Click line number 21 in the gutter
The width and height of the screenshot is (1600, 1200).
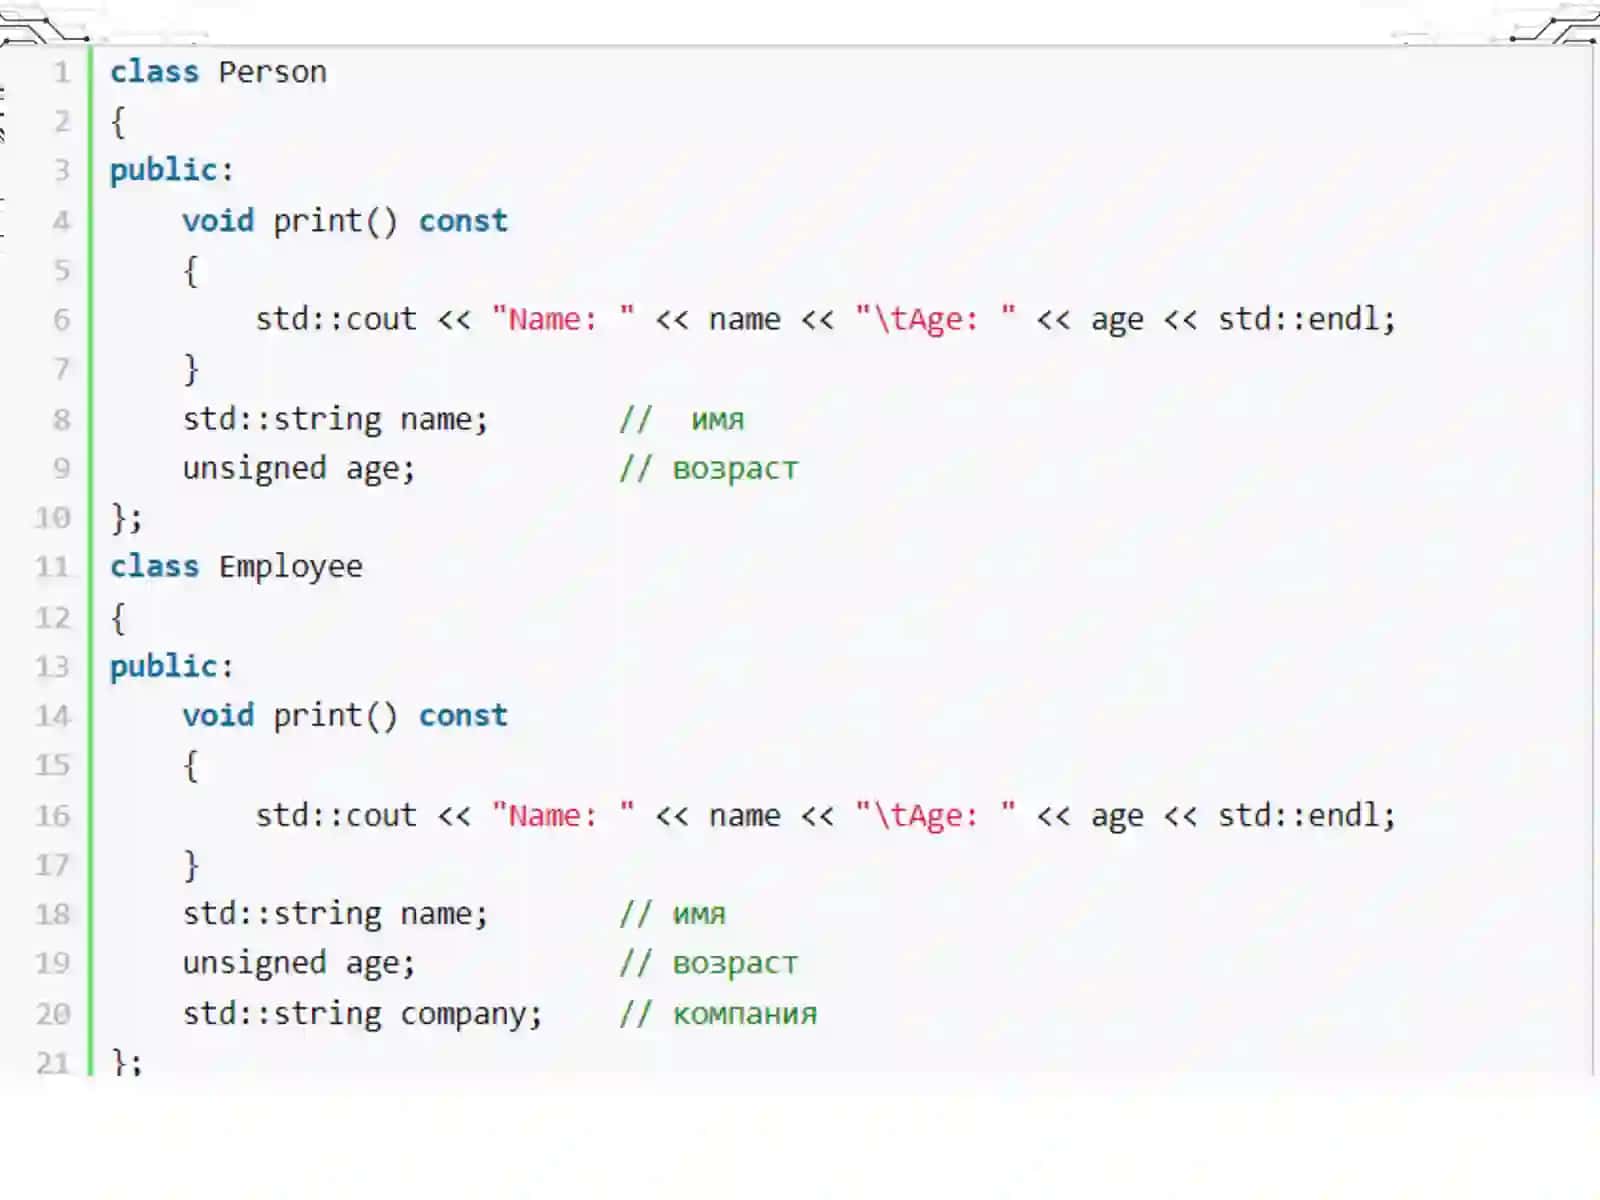coord(53,1062)
